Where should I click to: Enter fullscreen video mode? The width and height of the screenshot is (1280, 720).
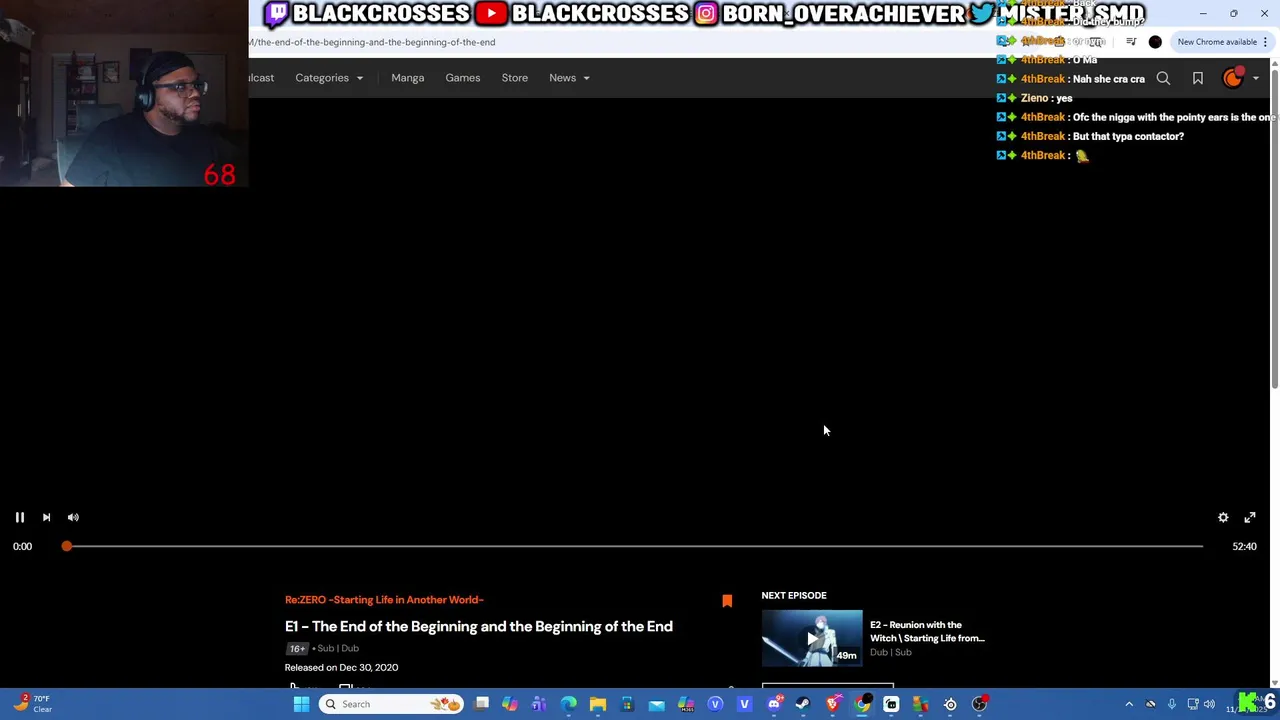(x=1250, y=517)
